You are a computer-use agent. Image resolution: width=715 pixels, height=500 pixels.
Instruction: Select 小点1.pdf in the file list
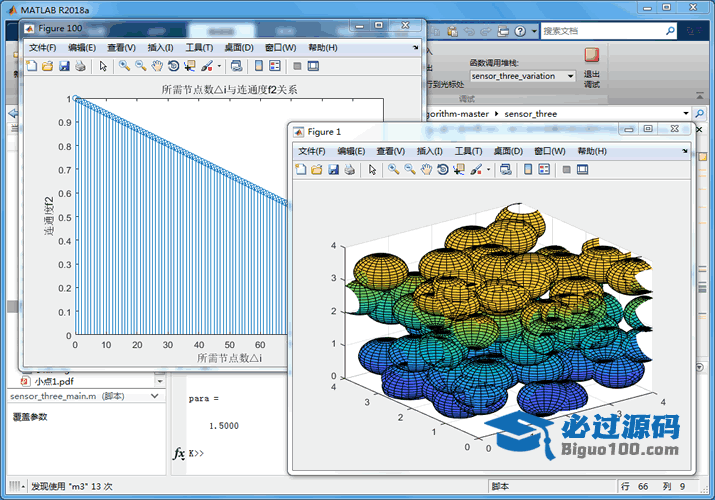[x=55, y=380]
